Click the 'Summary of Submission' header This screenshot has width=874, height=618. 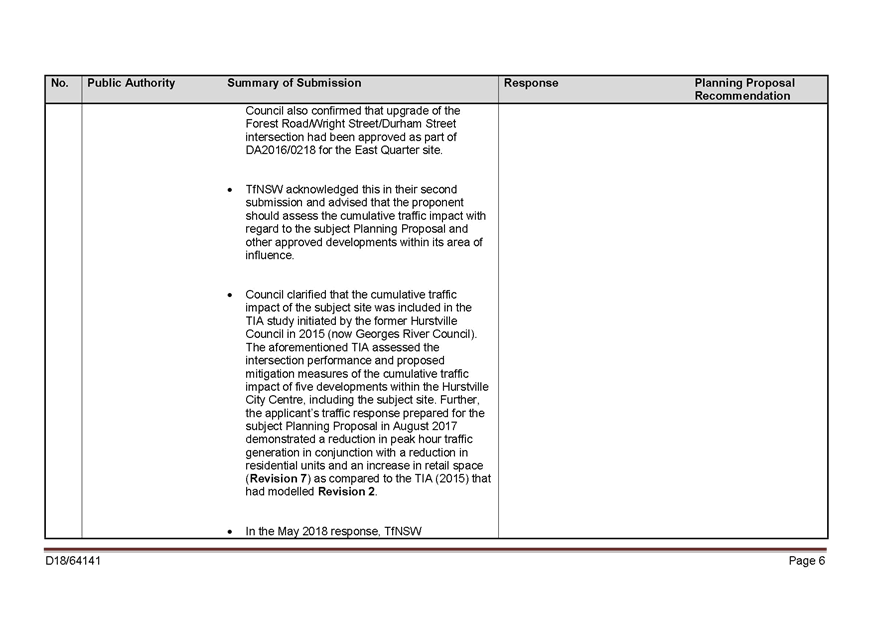(x=294, y=83)
